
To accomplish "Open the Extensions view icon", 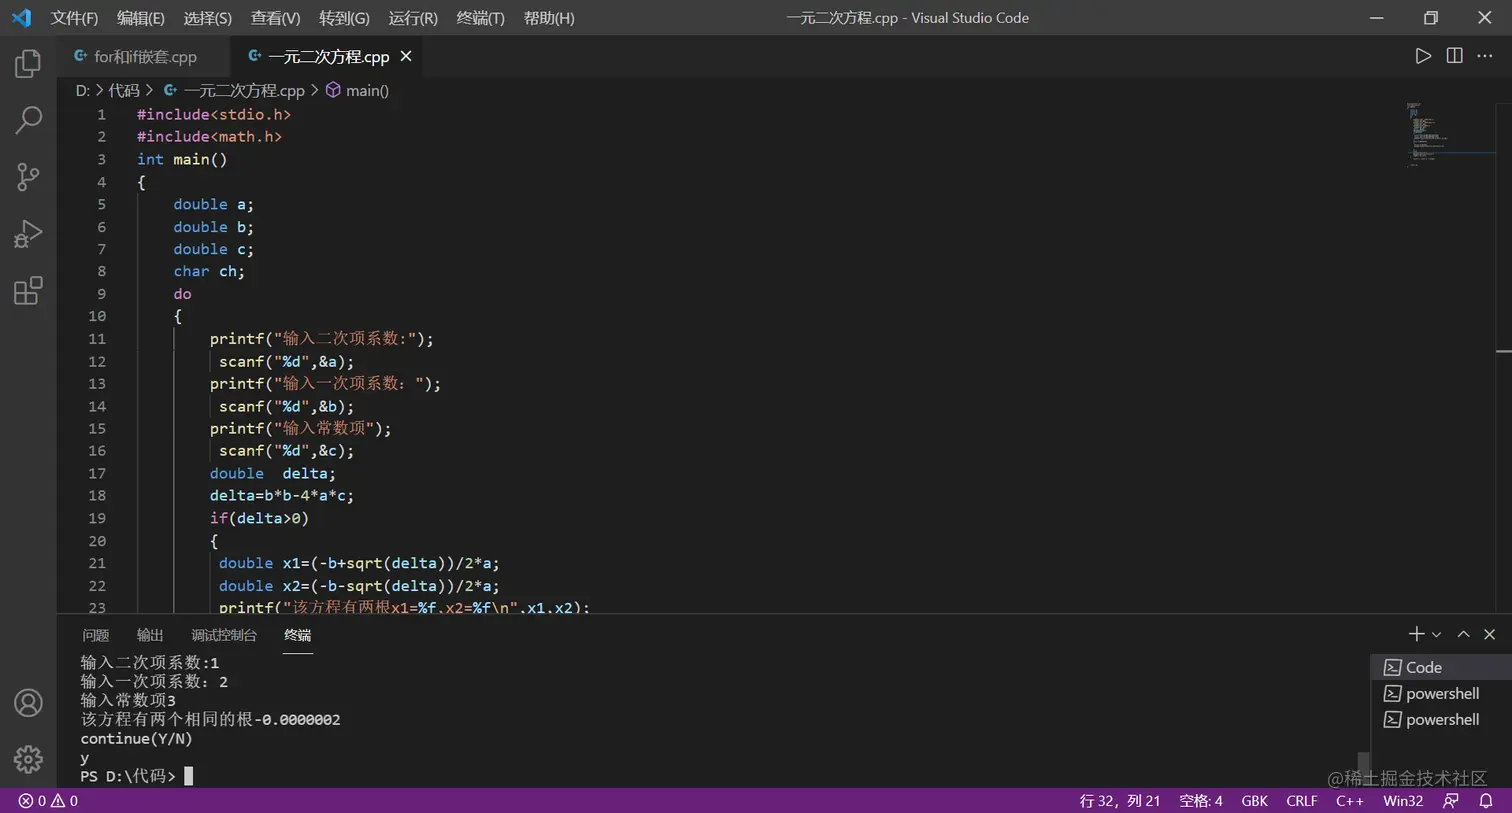I will [x=27, y=290].
